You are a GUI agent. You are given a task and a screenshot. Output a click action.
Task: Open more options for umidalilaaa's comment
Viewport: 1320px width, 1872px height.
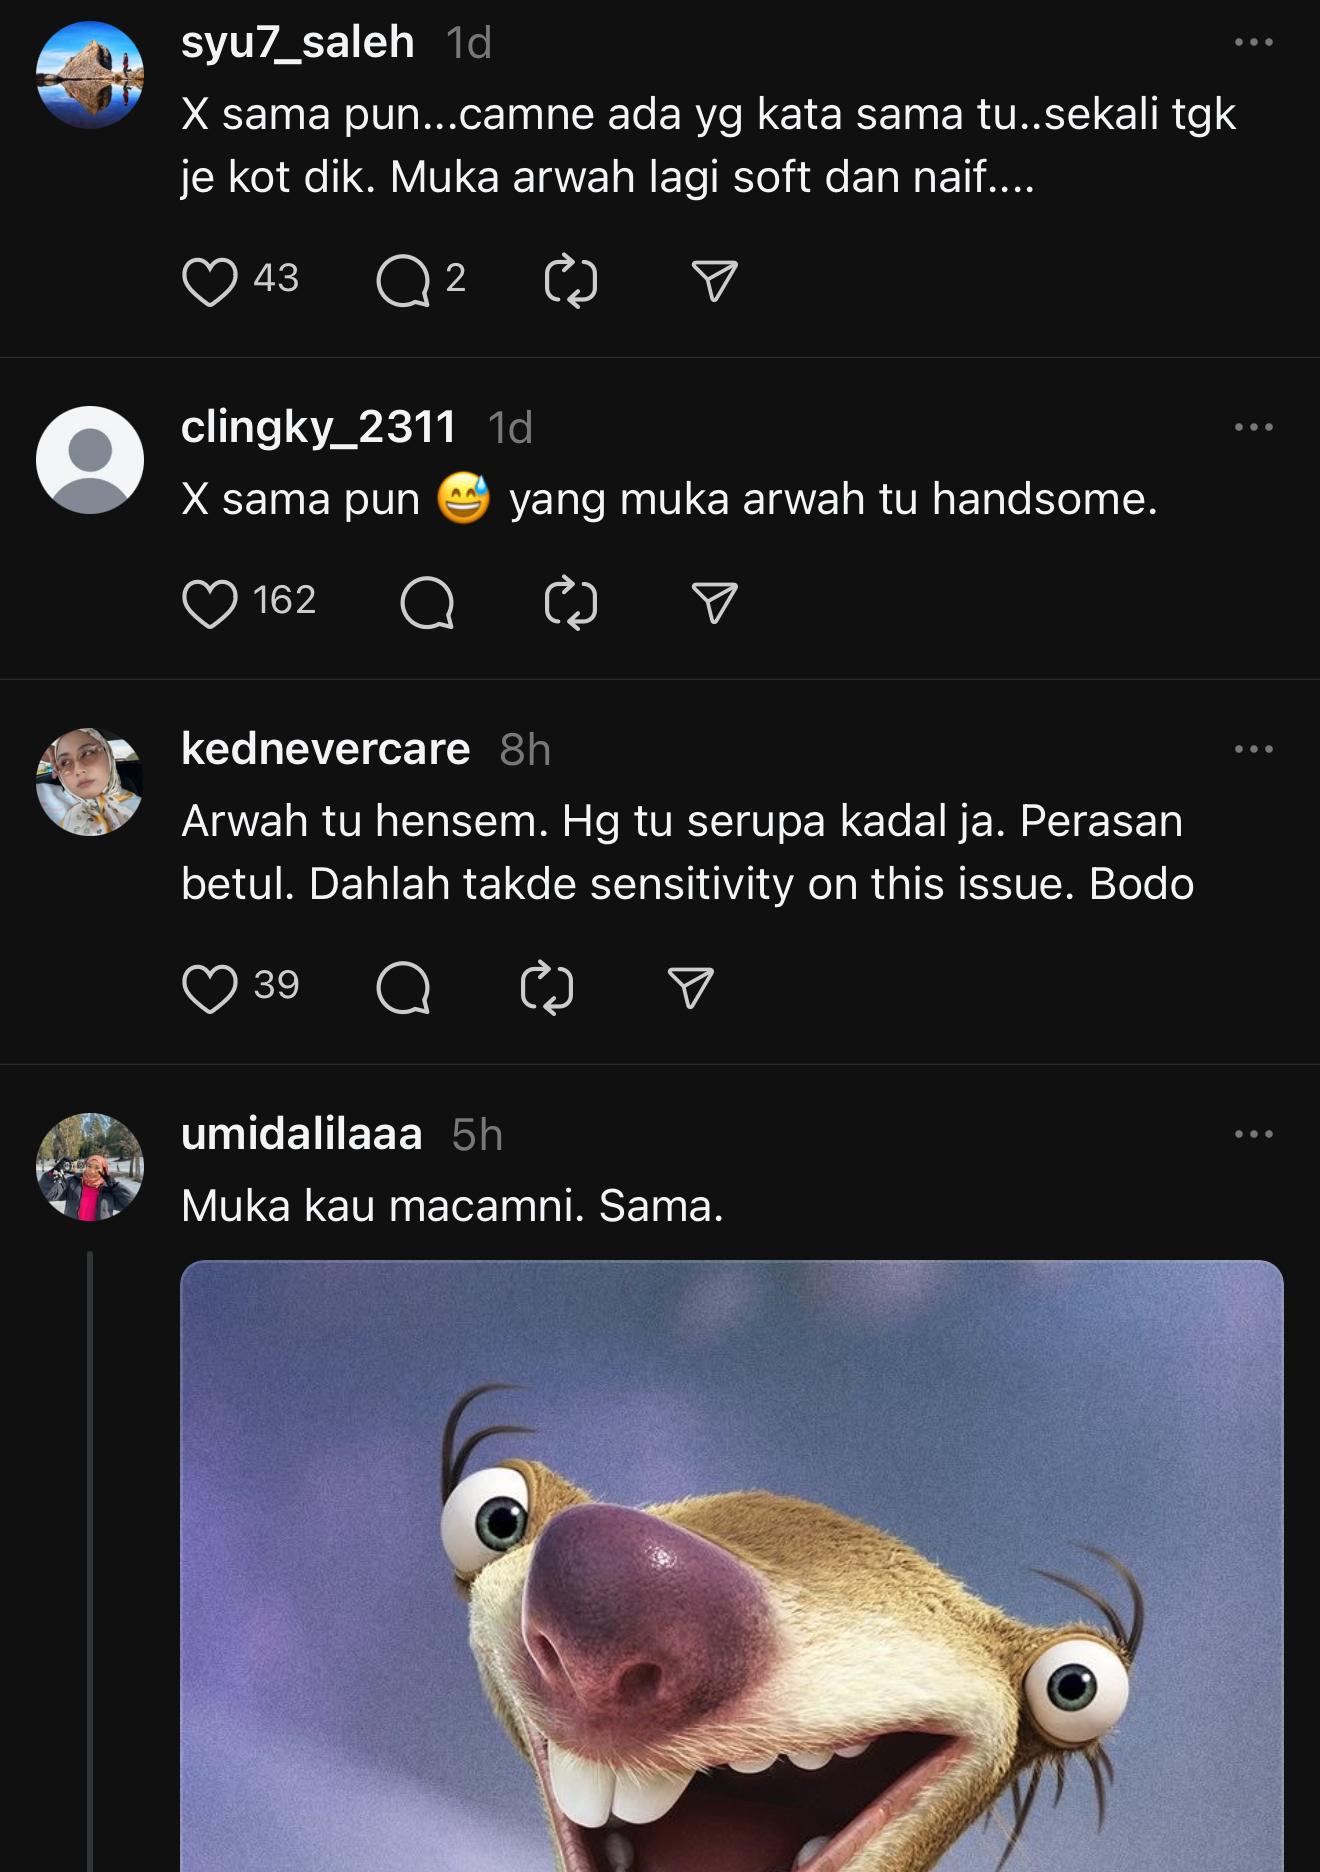[x=1253, y=1135]
